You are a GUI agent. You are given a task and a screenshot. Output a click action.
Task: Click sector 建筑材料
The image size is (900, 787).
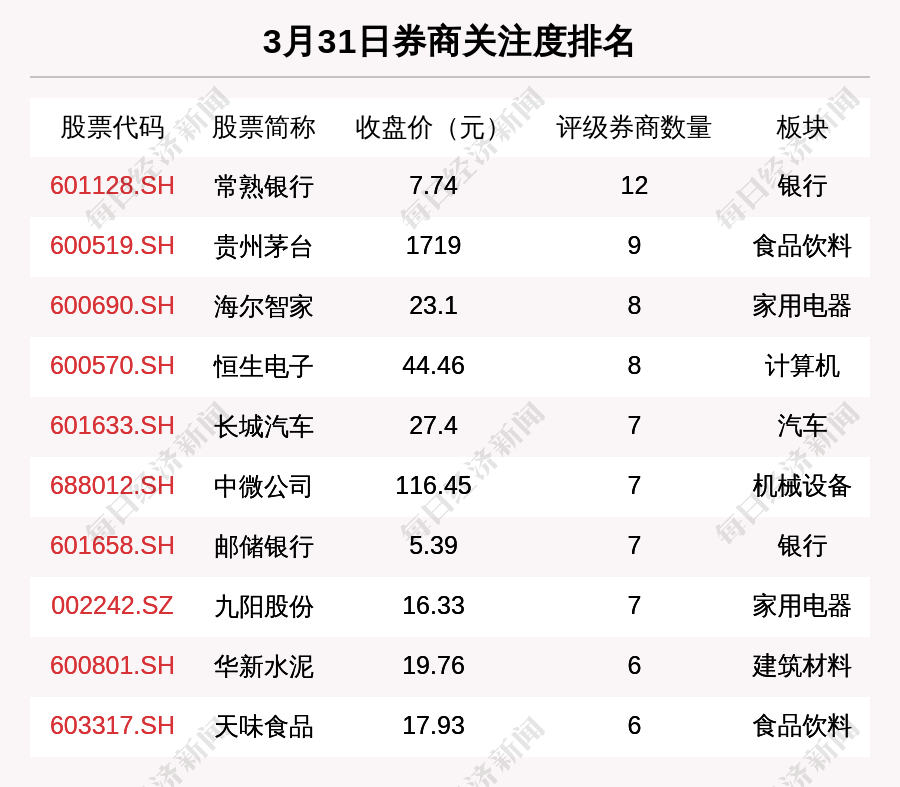(802, 666)
